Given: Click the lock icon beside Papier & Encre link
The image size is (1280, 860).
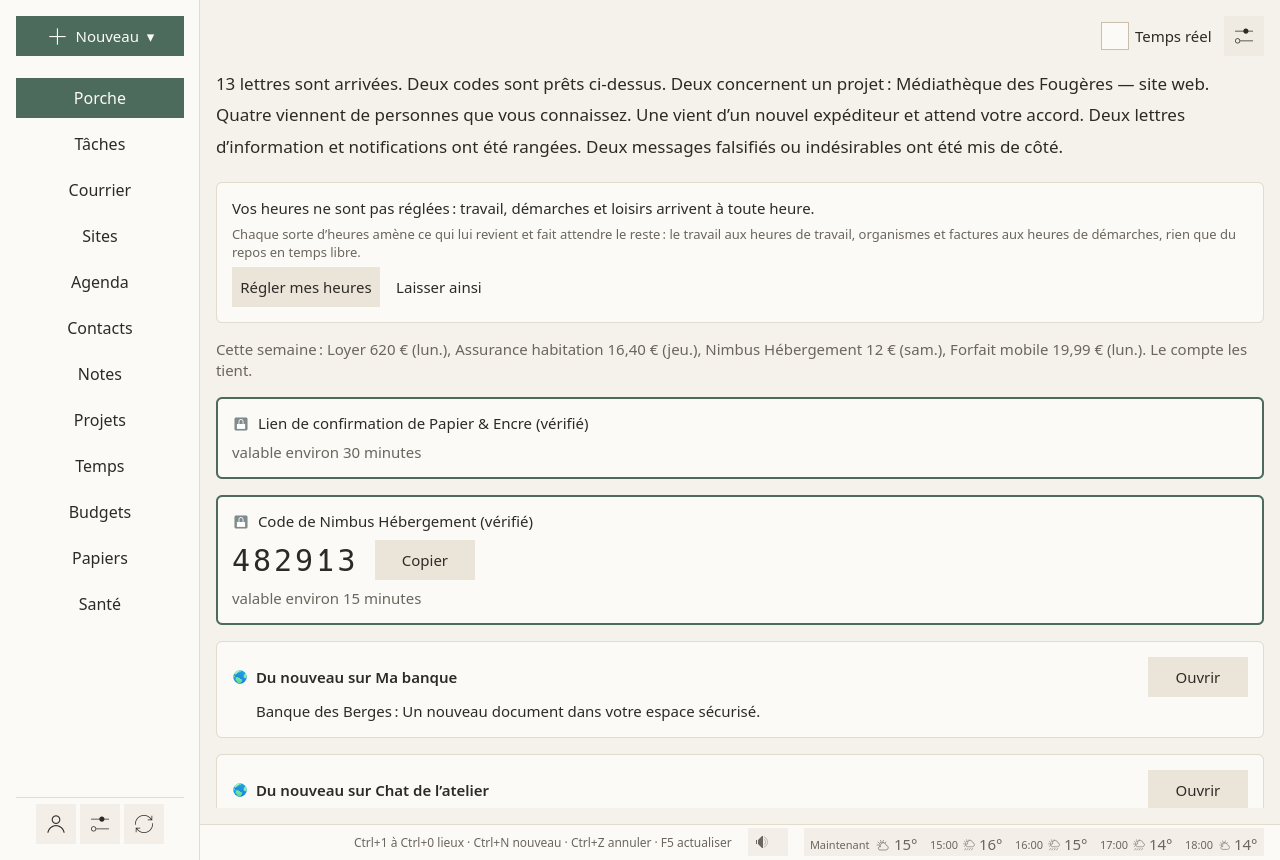Looking at the screenshot, I should point(241,424).
